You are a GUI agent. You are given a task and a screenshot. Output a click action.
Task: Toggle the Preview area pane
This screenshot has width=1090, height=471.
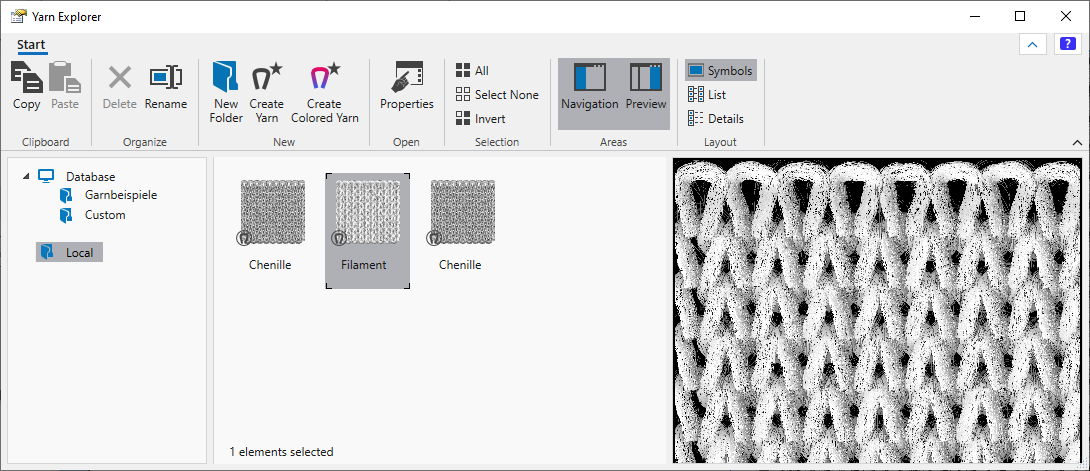coord(645,86)
